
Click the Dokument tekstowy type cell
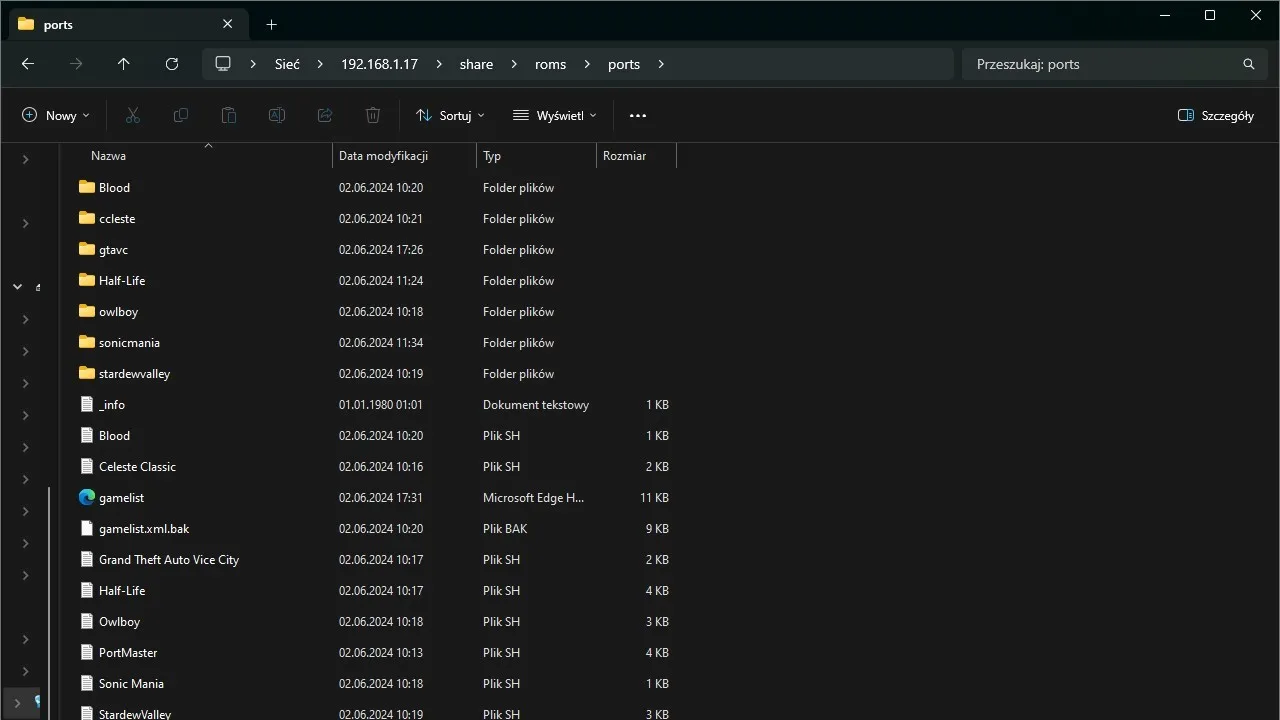(x=536, y=405)
